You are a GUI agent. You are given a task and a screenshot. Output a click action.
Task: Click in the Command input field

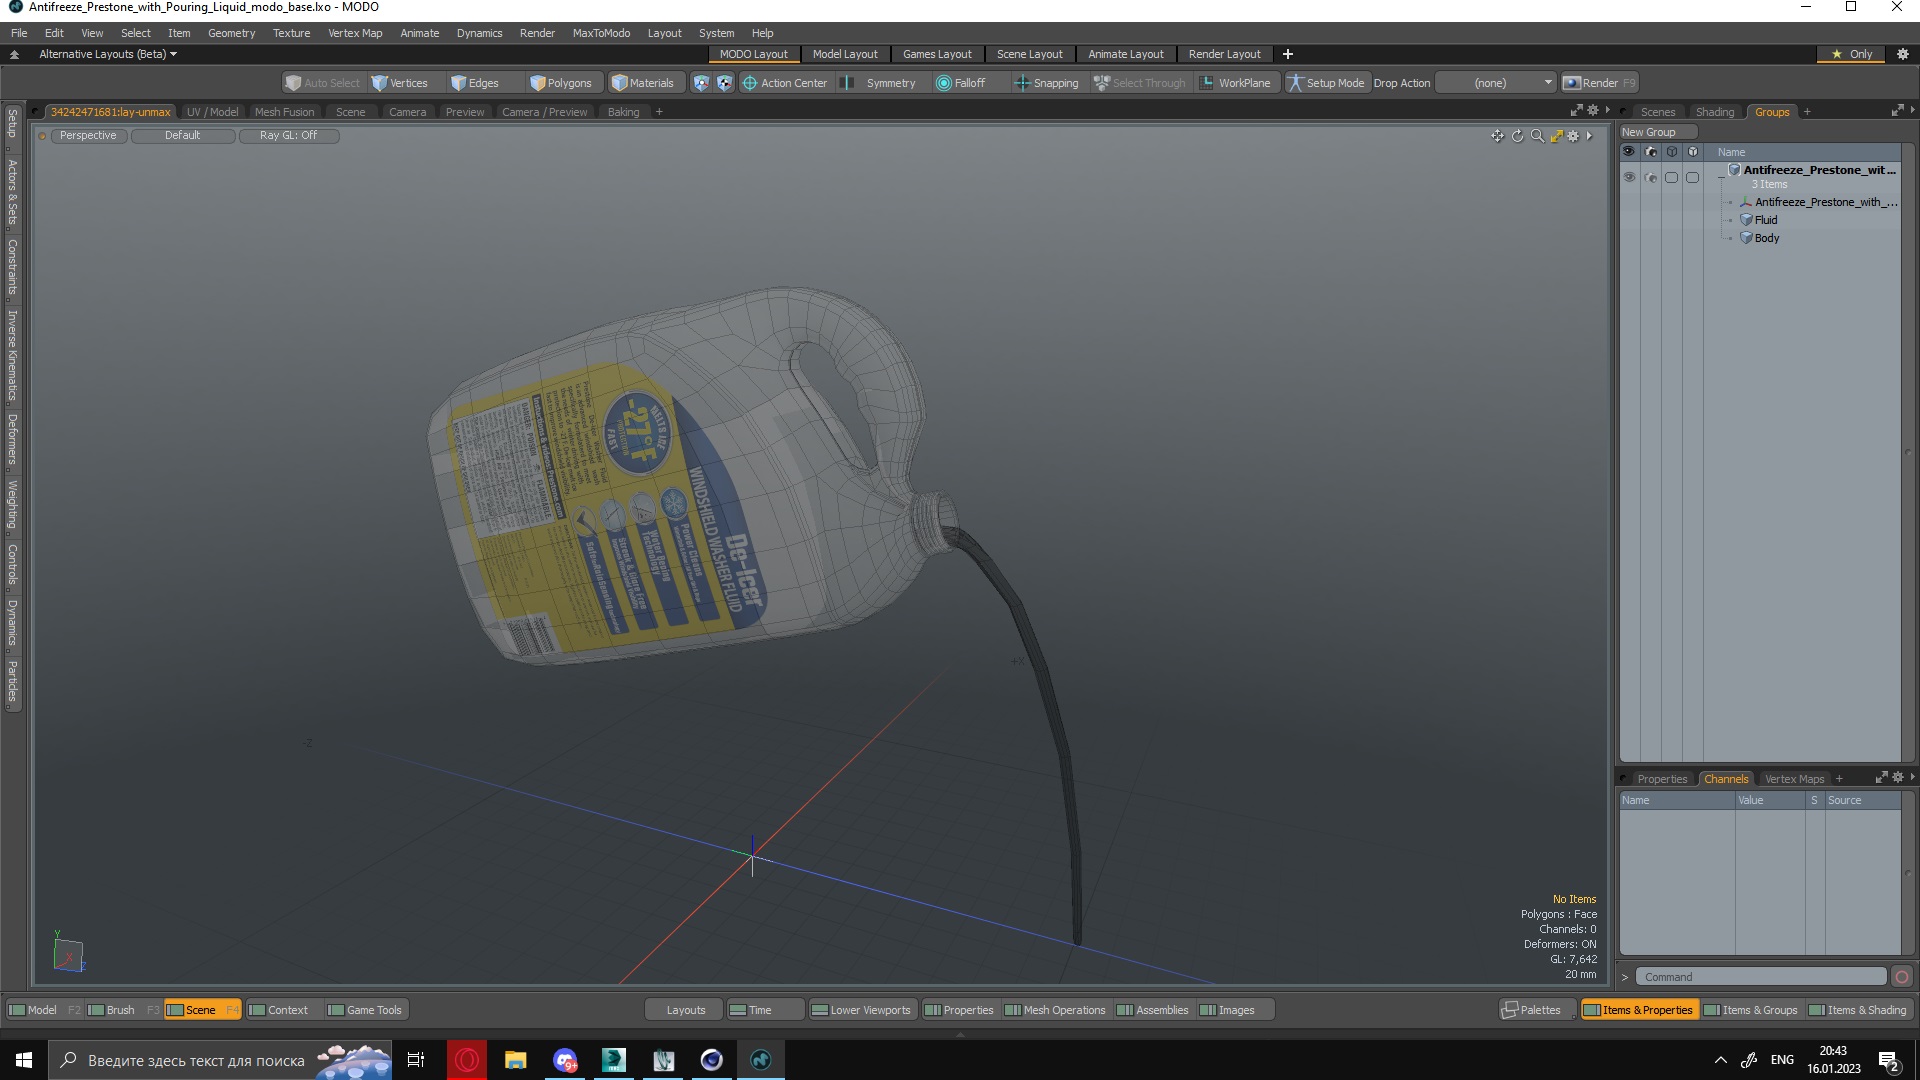point(1762,977)
